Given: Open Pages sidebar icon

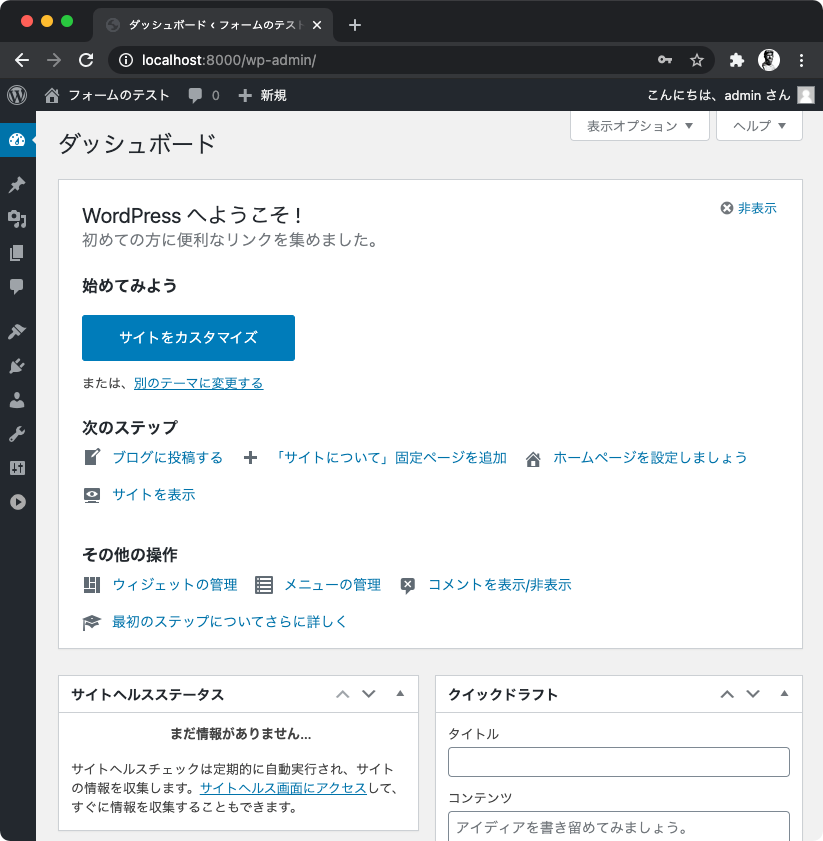Looking at the screenshot, I should (x=17, y=253).
